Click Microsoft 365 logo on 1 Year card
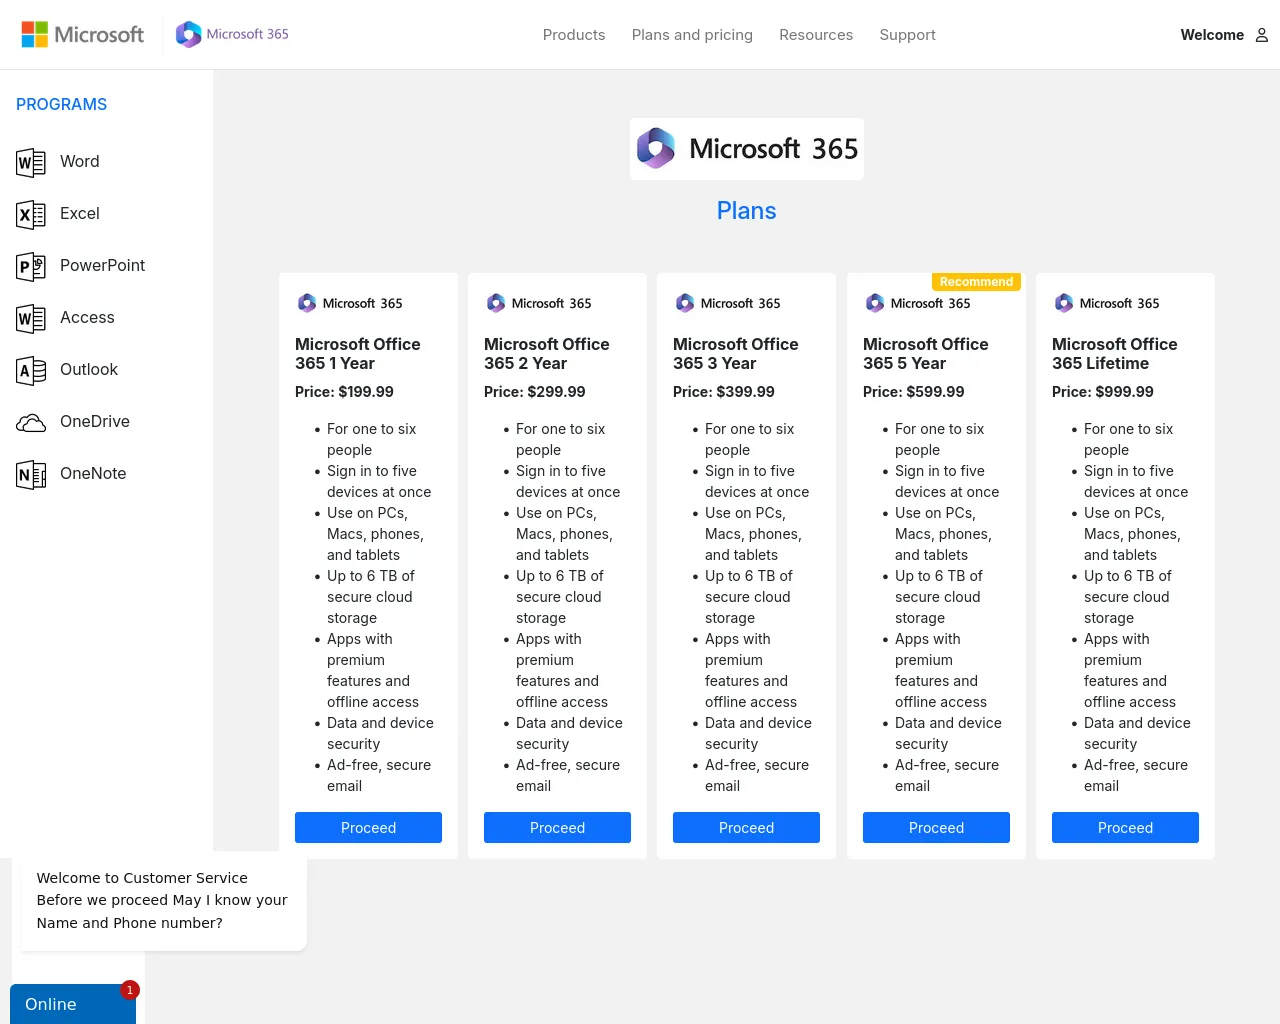 click(349, 303)
